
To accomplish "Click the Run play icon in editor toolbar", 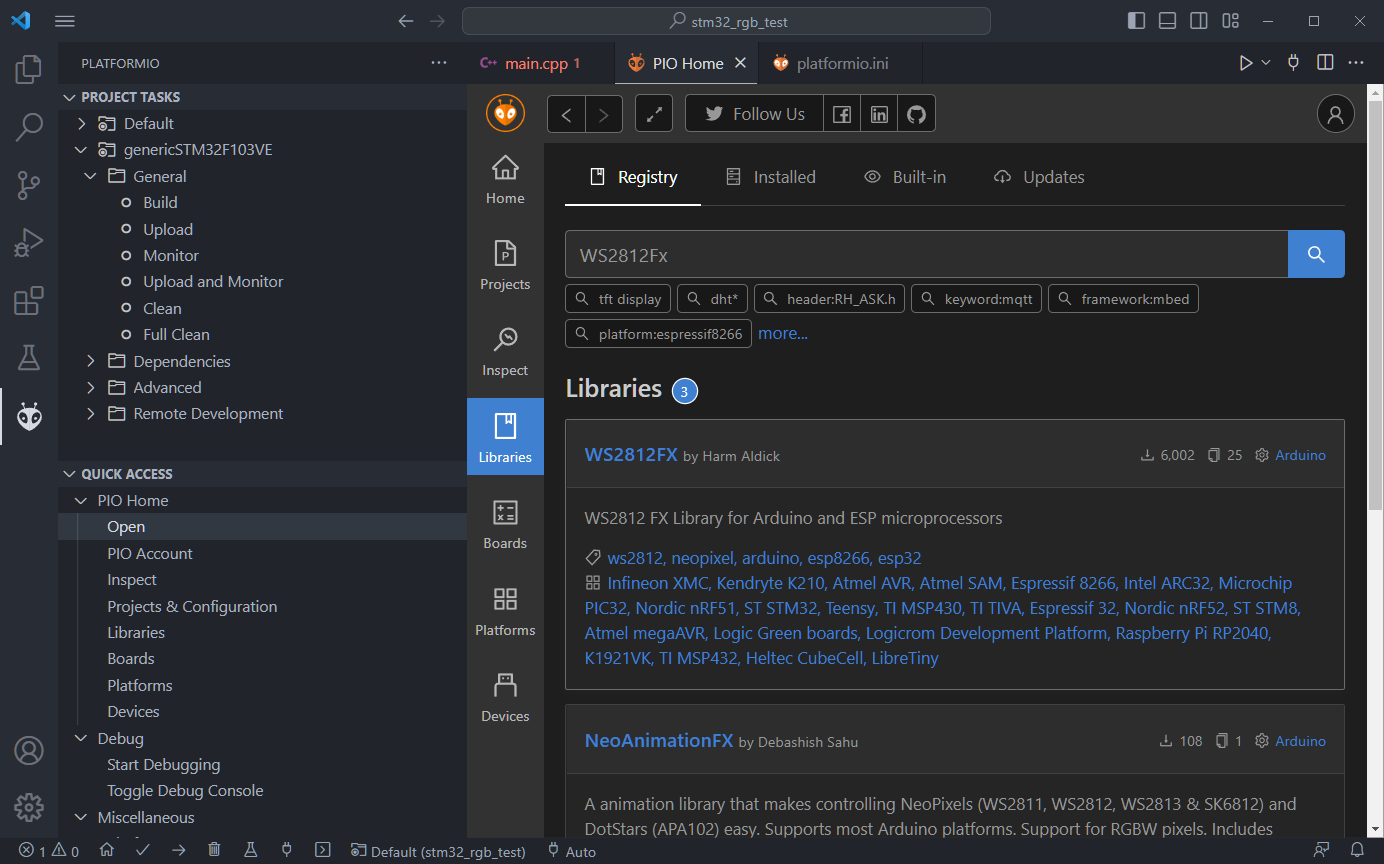I will pyautogui.click(x=1245, y=63).
